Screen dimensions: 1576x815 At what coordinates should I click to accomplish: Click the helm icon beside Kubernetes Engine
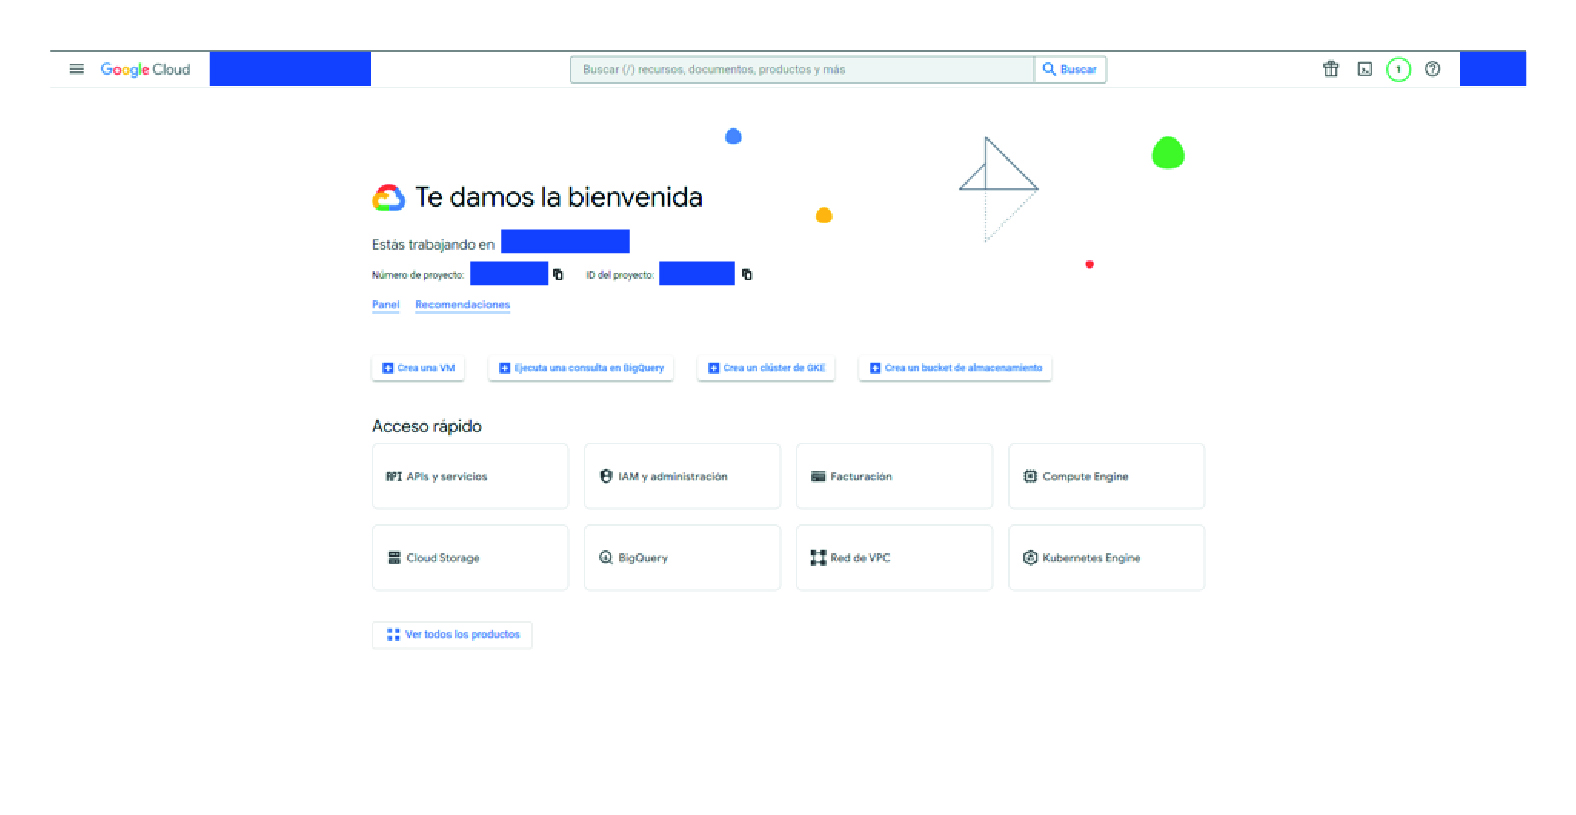[x=1030, y=558]
